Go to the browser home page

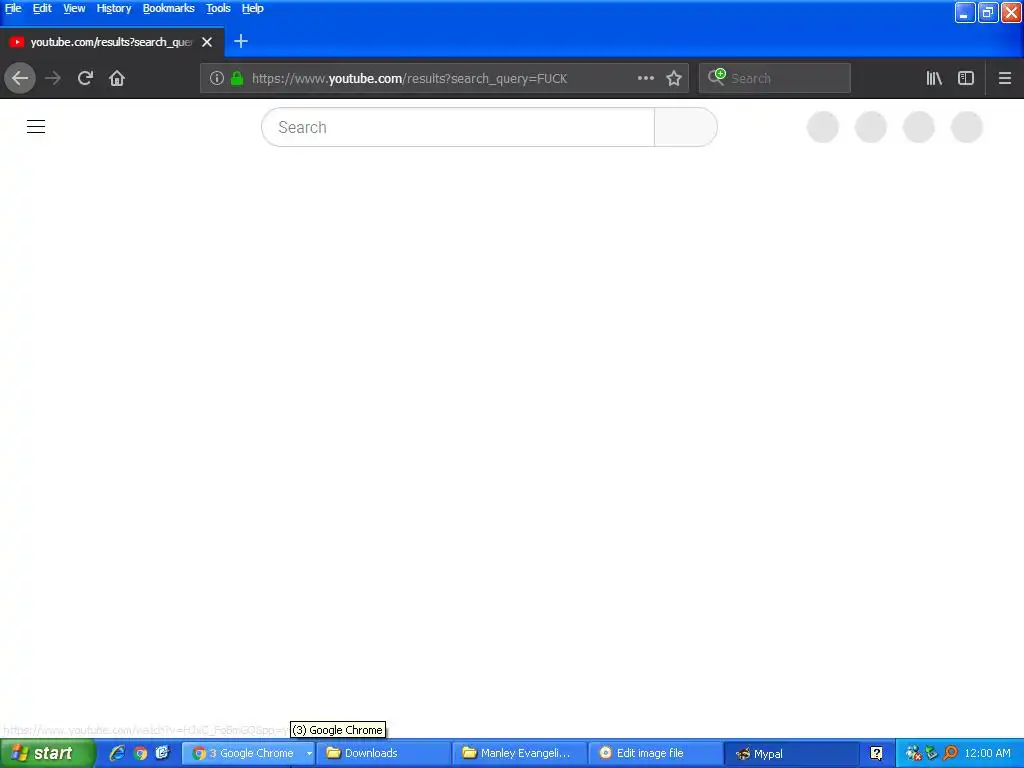117,78
